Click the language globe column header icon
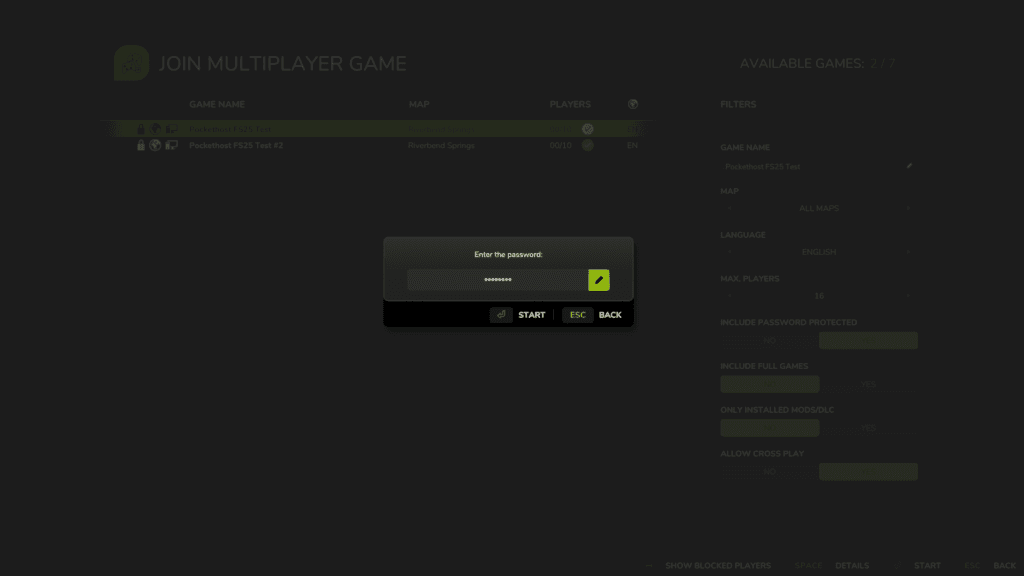The image size is (1024, 576). pyautogui.click(x=632, y=104)
